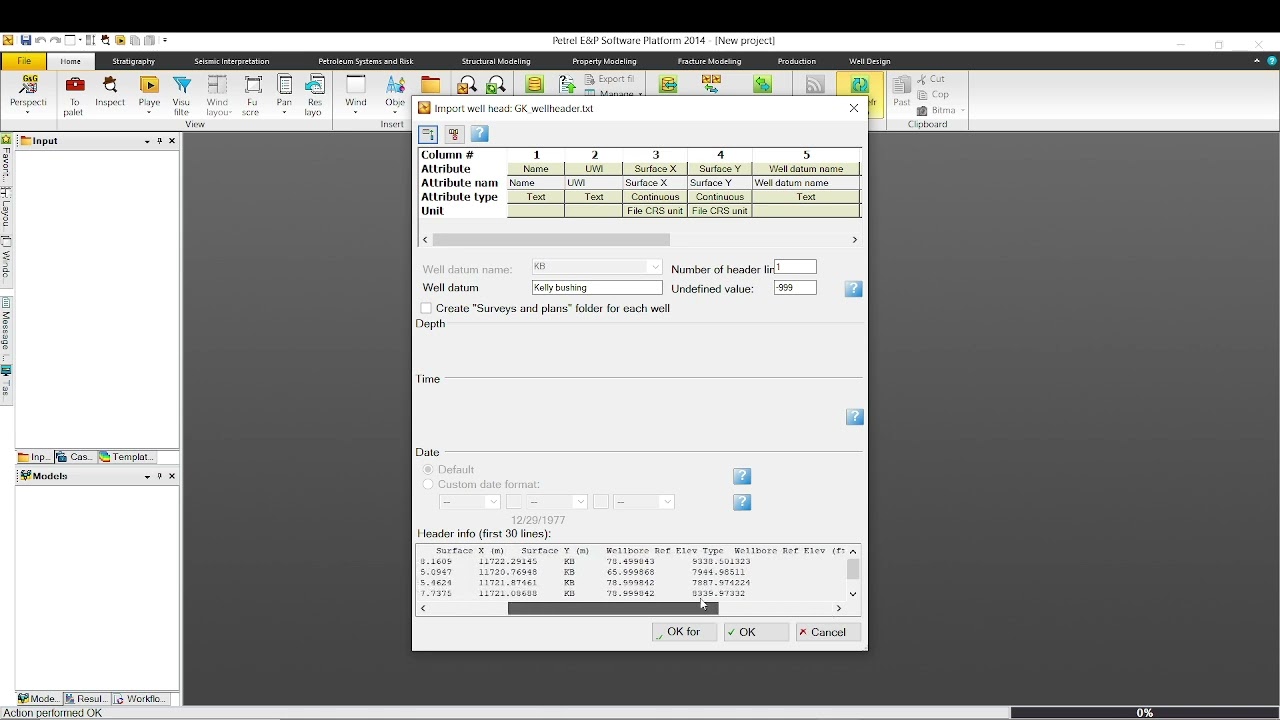Click help icon in the Time section
The image size is (1280, 720).
coord(855,417)
